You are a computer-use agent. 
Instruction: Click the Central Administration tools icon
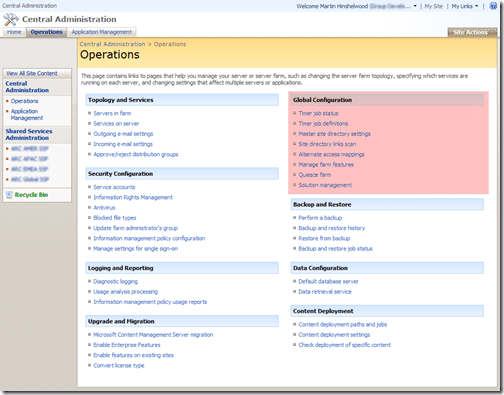pos(11,20)
